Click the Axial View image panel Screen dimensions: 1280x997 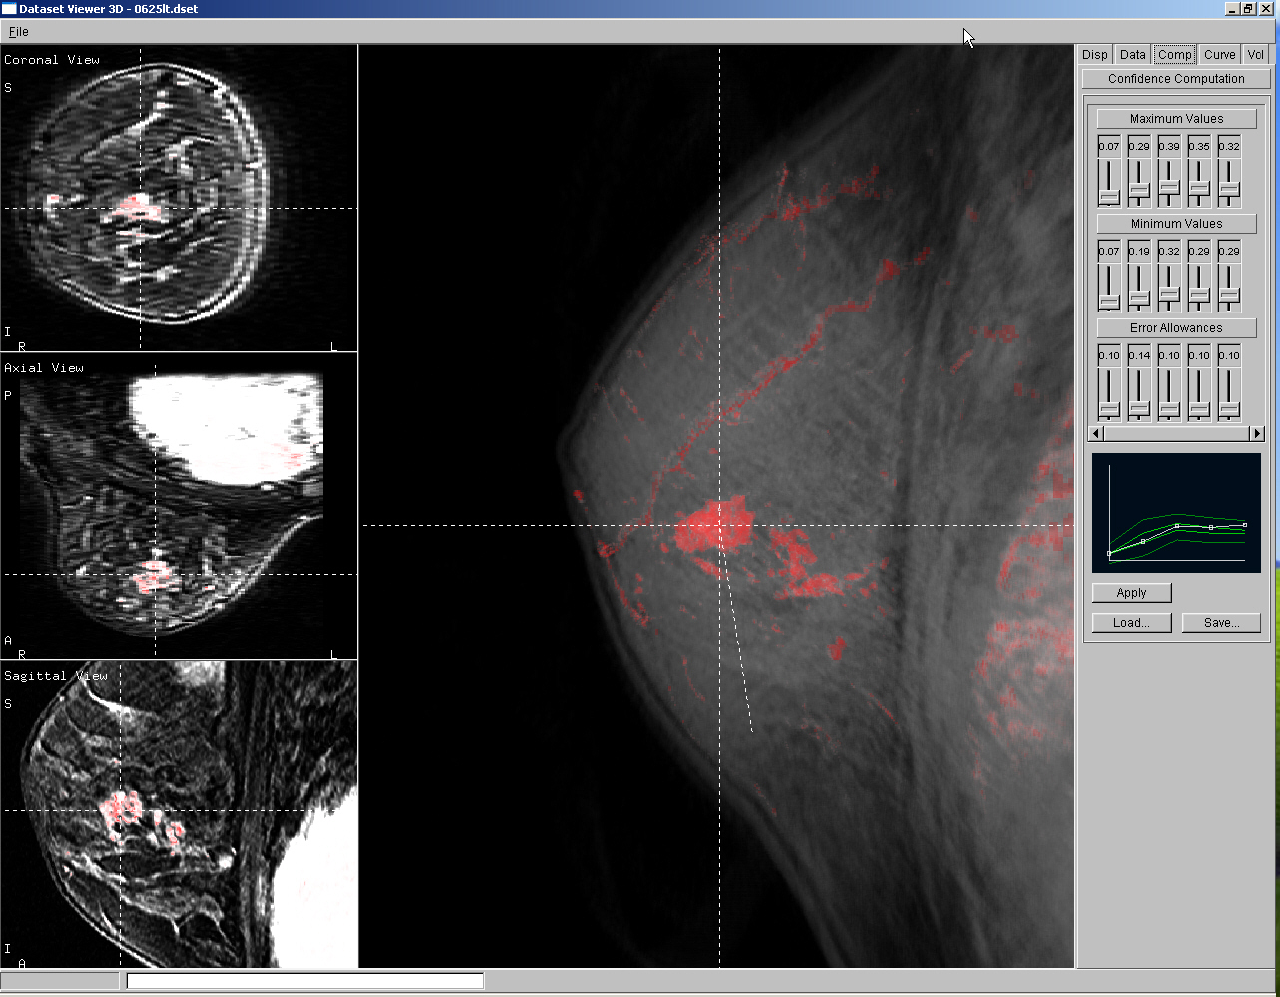tap(179, 506)
